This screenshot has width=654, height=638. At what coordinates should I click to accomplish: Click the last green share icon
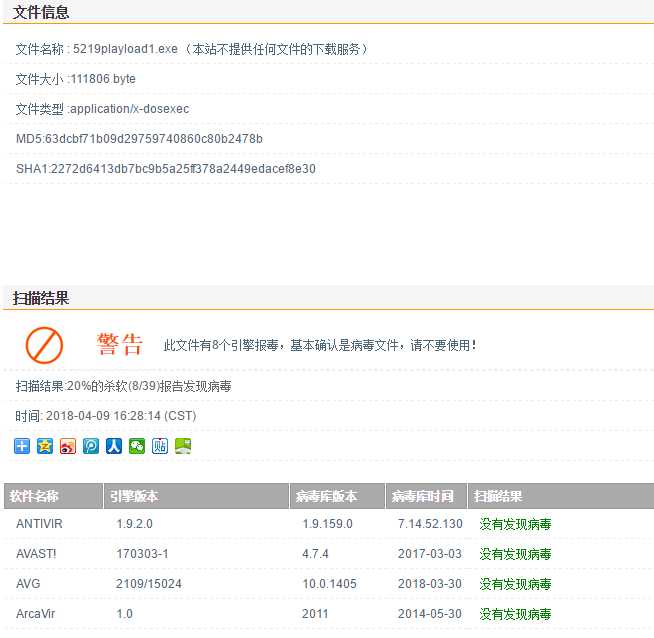183,446
